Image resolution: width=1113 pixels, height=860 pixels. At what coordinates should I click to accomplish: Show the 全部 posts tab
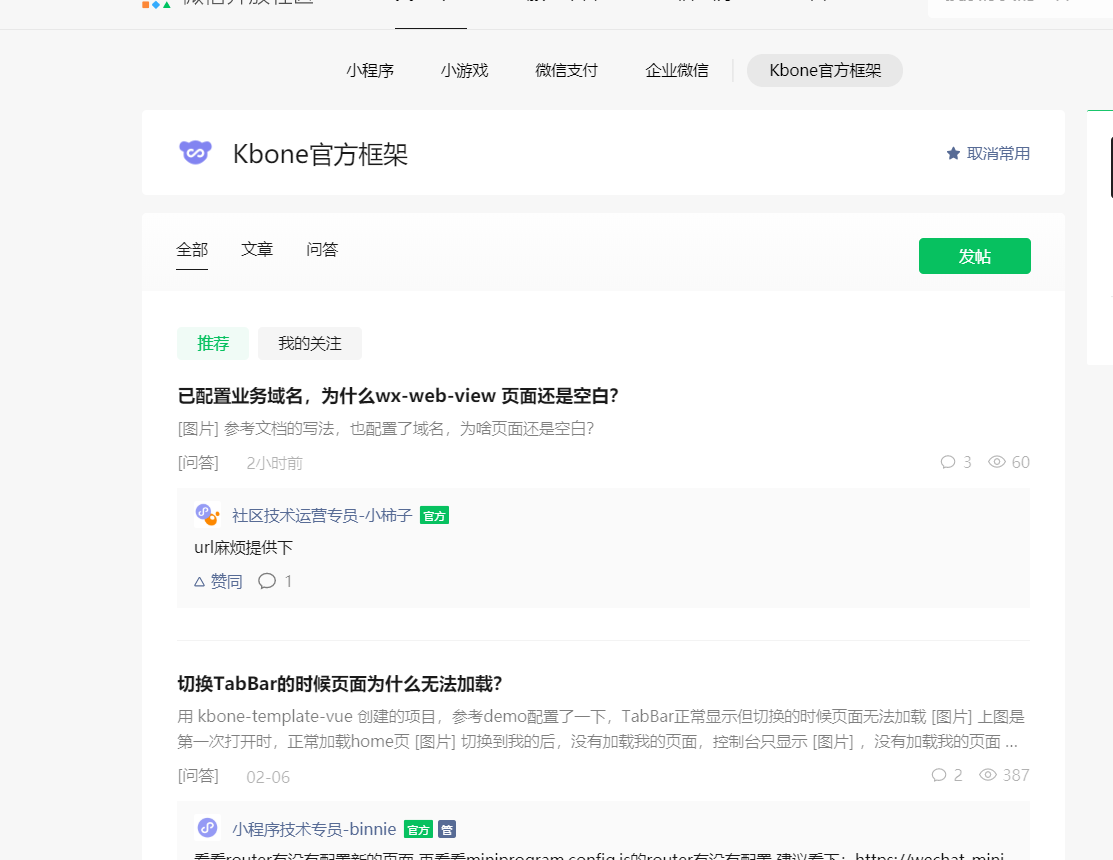coord(192,250)
